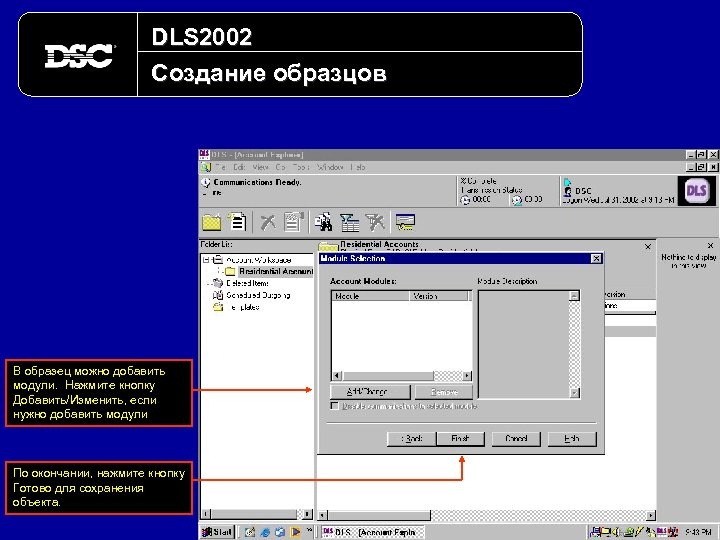The height and width of the screenshot is (540, 720).
Task: Click the Back button in wizard
Action: [411, 439]
